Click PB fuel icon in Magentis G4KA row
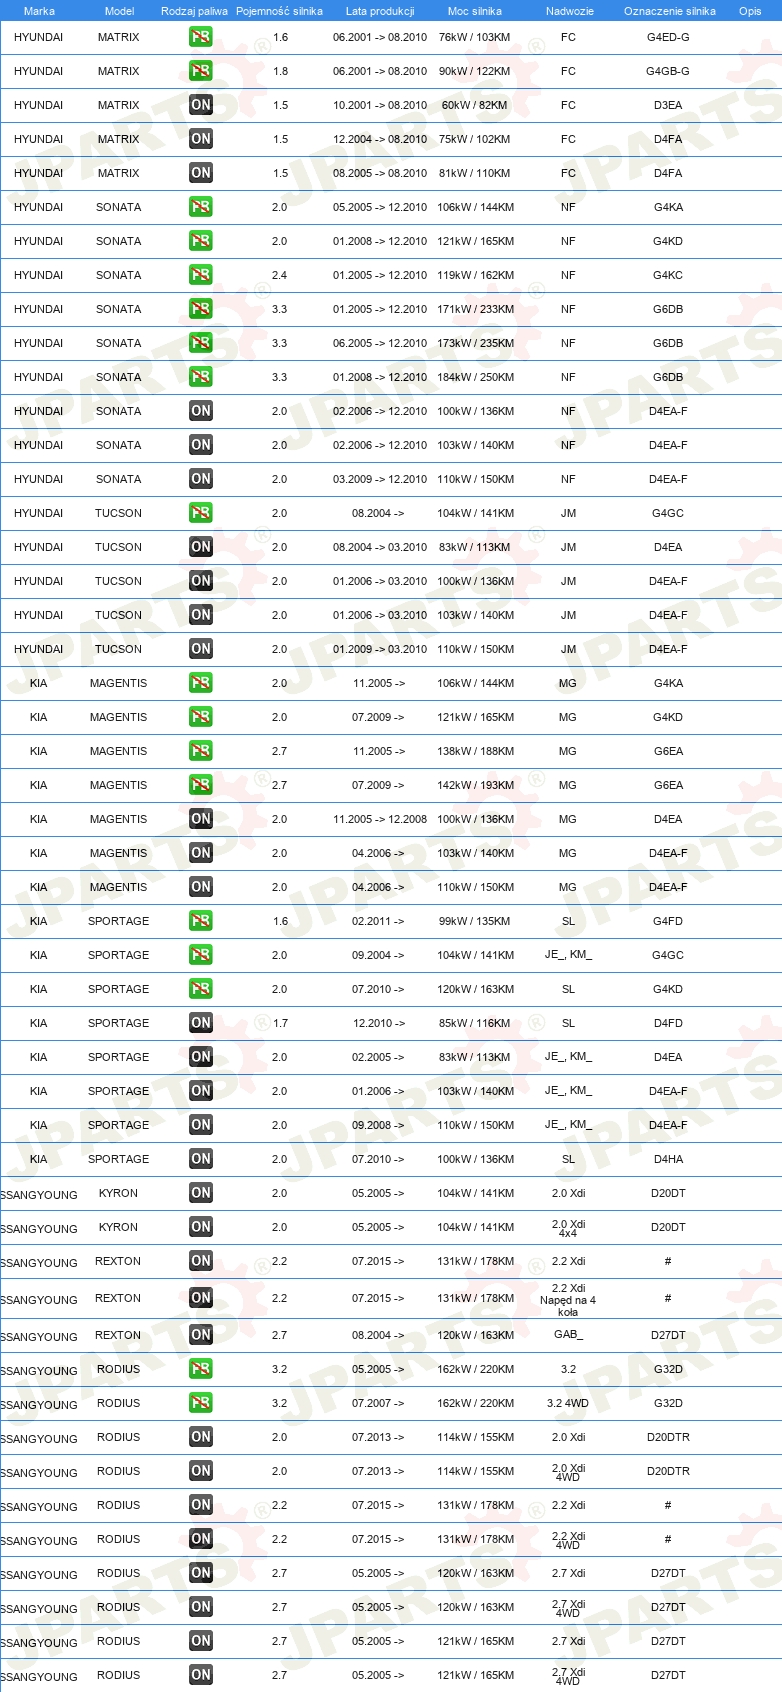The image size is (782, 1692). (x=201, y=683)
